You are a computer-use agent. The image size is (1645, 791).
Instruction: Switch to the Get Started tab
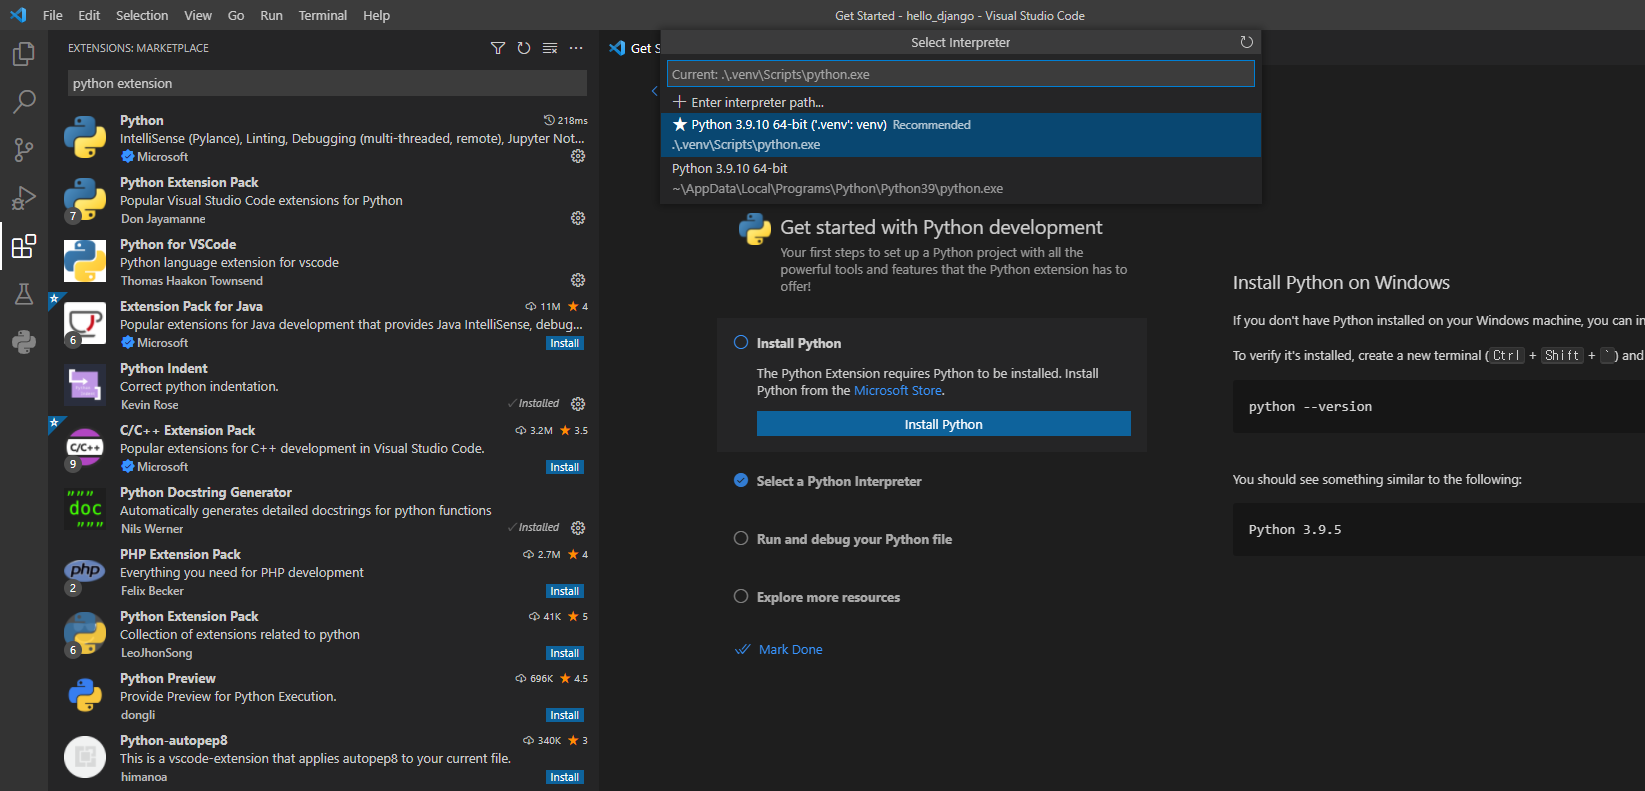tap(632, 48)
